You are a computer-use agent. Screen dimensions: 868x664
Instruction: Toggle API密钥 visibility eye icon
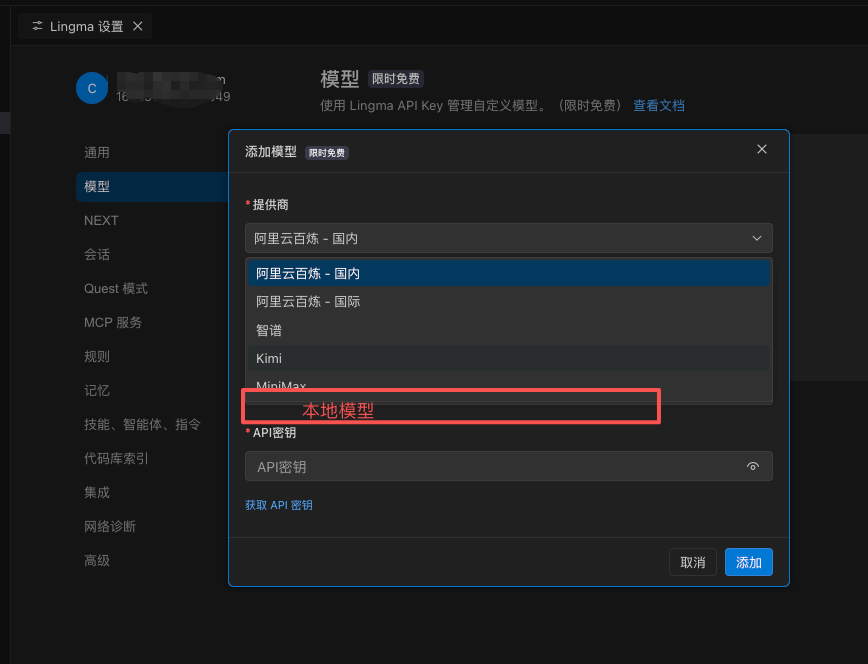(753, 466)
